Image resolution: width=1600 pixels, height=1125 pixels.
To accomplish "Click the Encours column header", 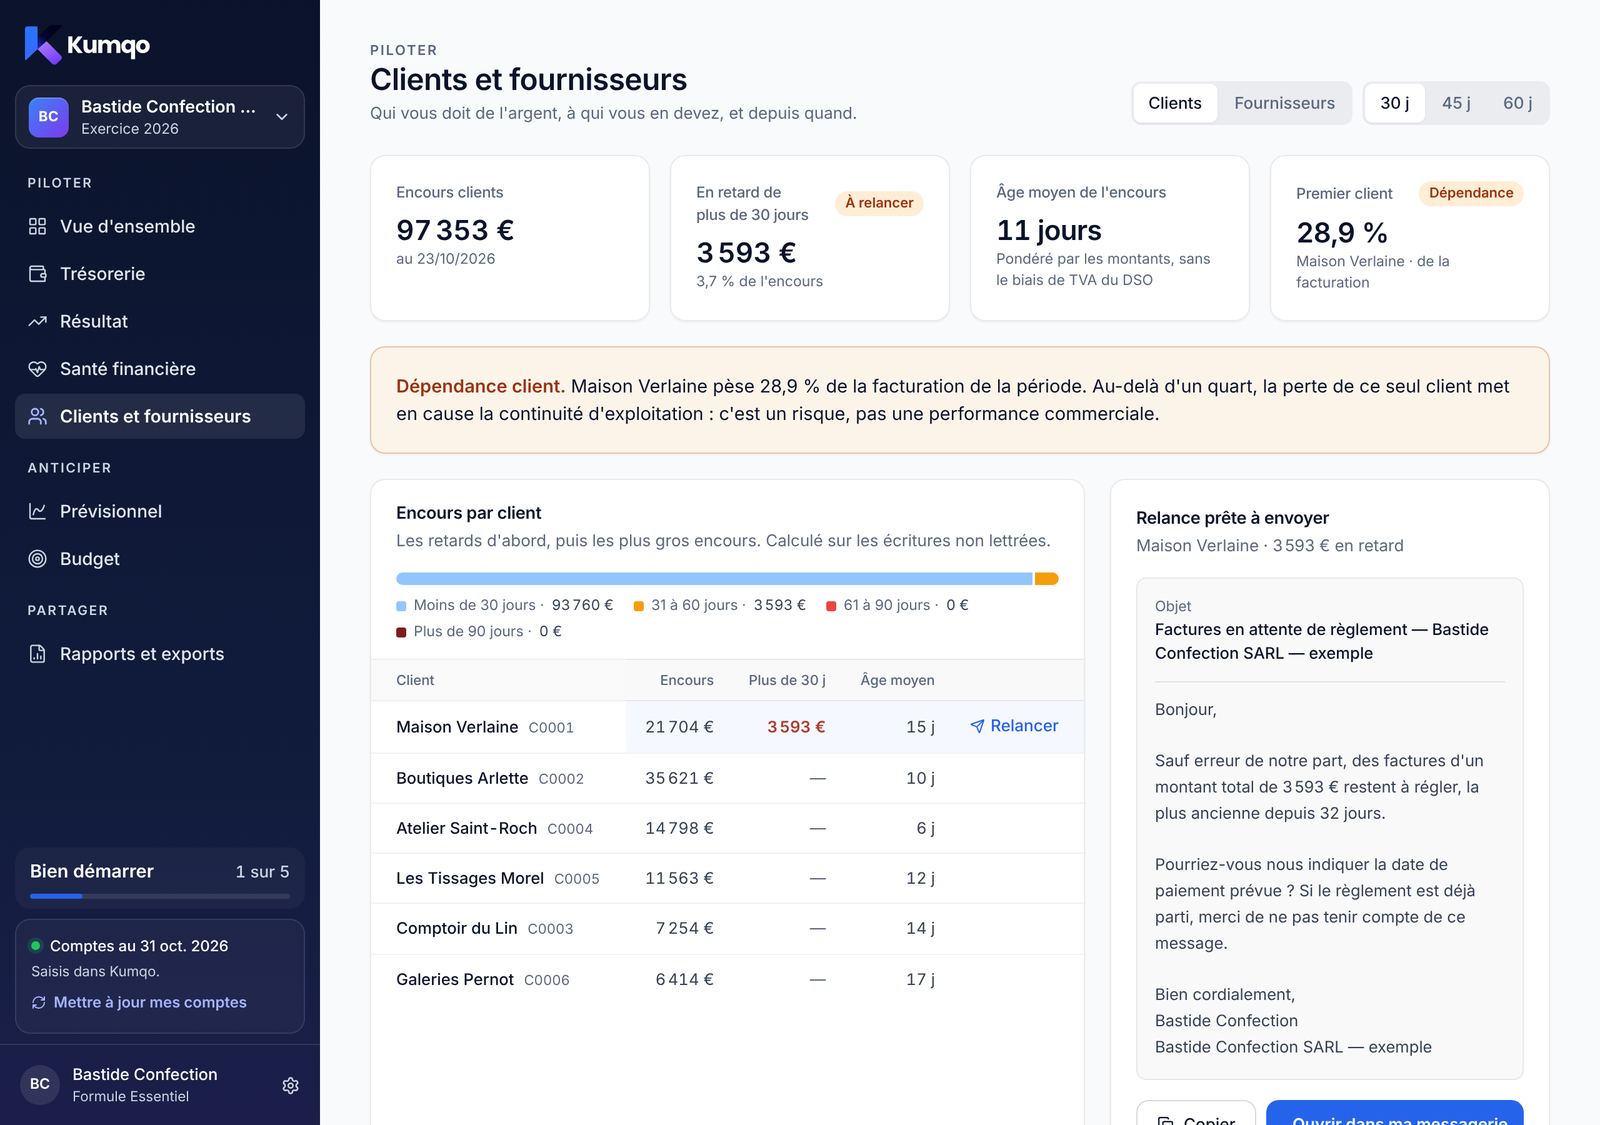I will tap(687, 680).
